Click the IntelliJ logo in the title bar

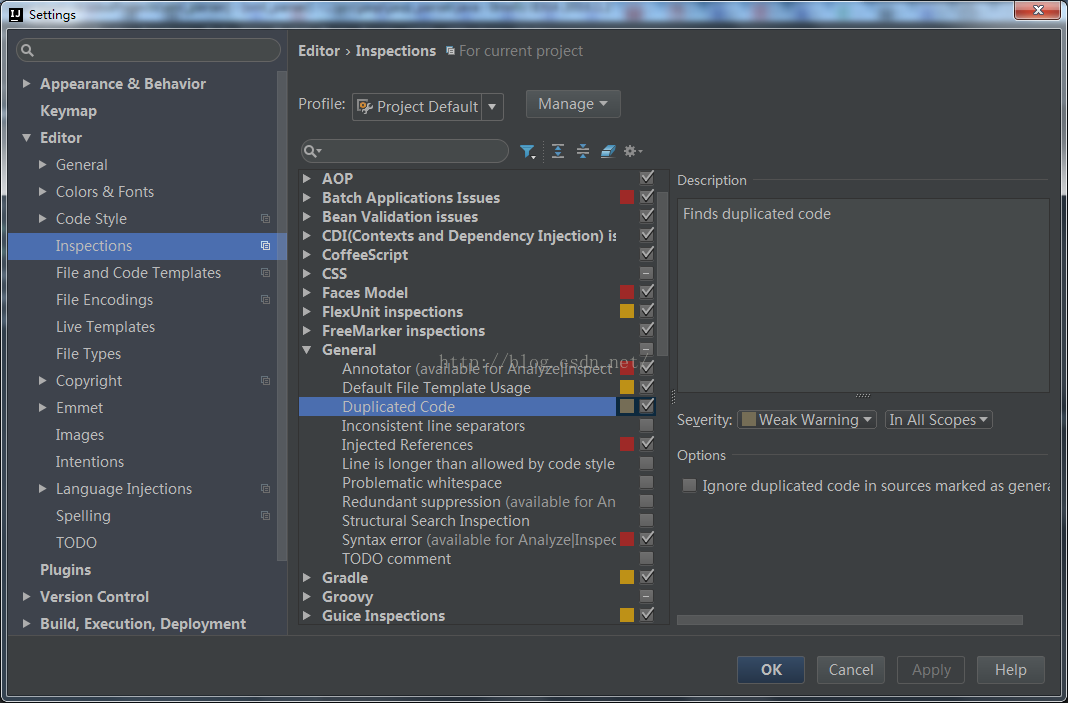[16, 14]
